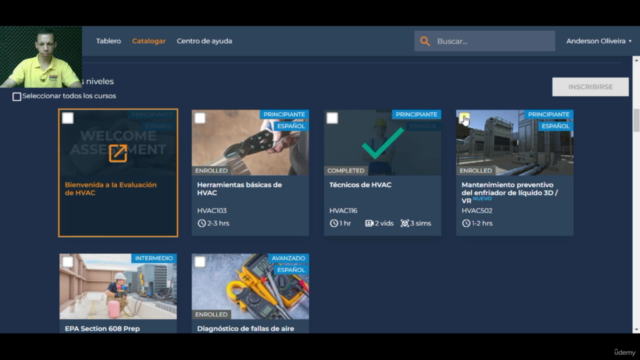
Task: Open Mantenimiento preventivo del enfriador course title
Action: pos(509,192)
